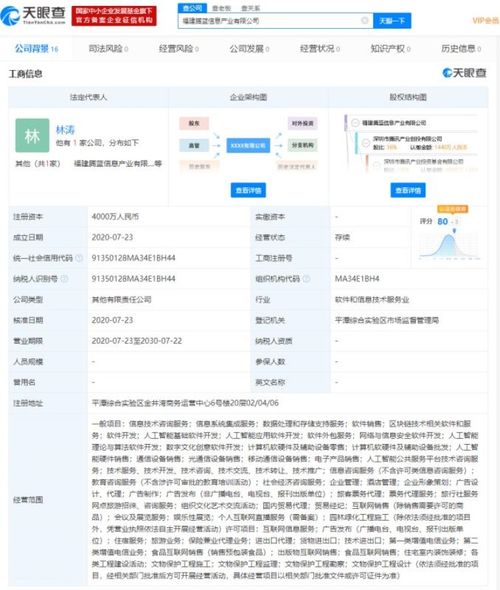This screenshot has width=500, height=590.
Task: Click help icon beside 统一社会信用代码
Action: 79,258
